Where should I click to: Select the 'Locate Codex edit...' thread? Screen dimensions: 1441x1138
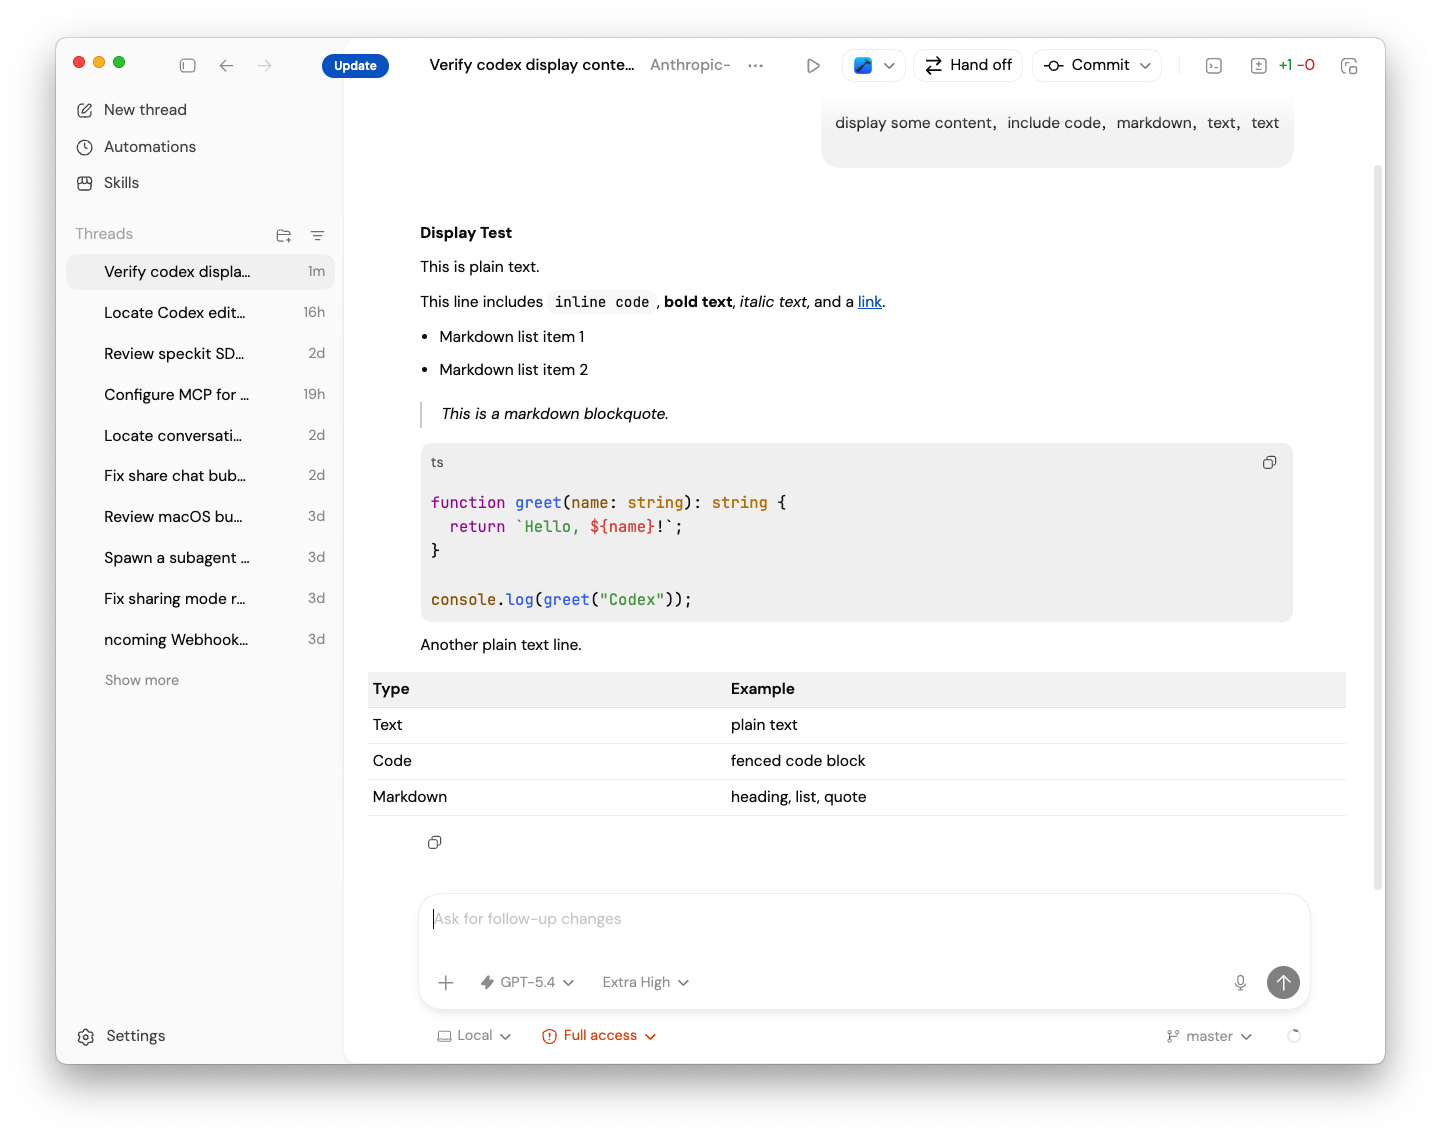(x=200, y=313)
